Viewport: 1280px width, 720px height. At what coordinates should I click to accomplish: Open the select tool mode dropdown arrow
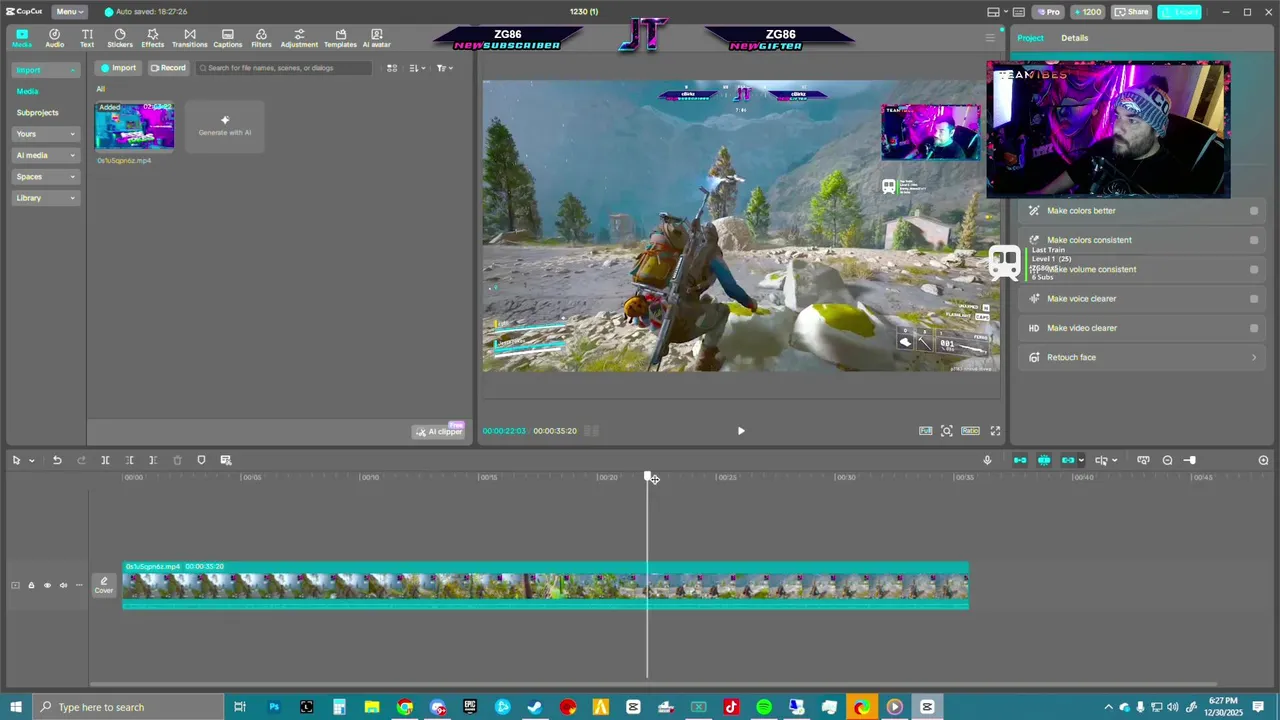(32, 460)
